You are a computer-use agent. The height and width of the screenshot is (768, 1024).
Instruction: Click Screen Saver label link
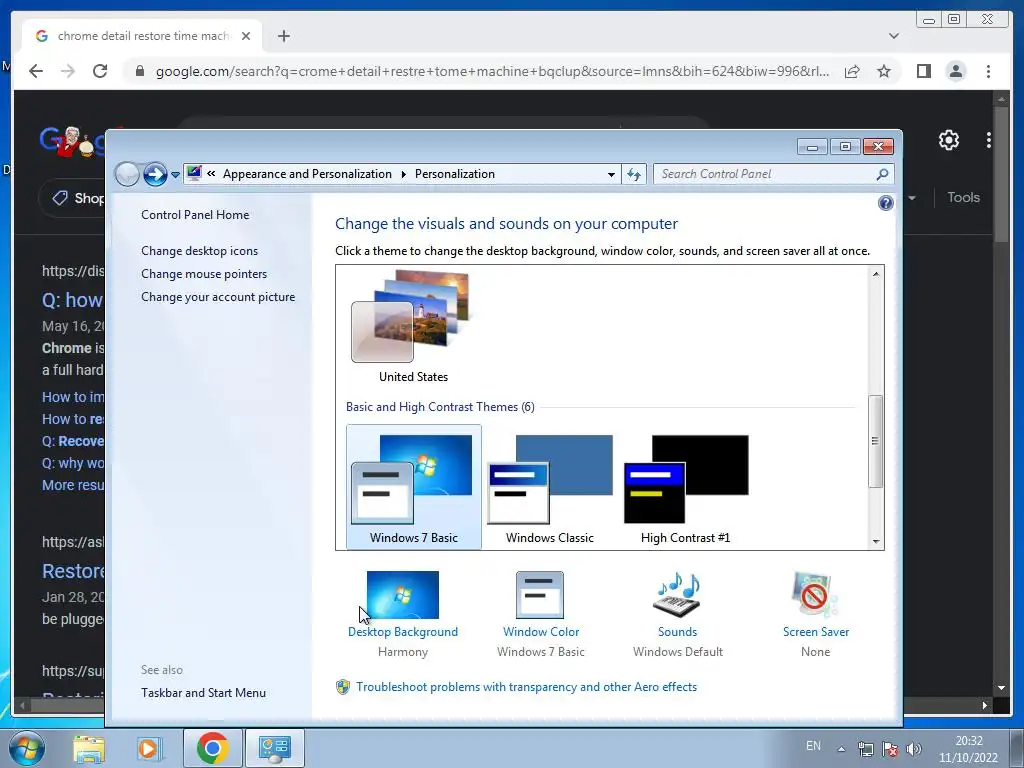[x=816, y=632]
